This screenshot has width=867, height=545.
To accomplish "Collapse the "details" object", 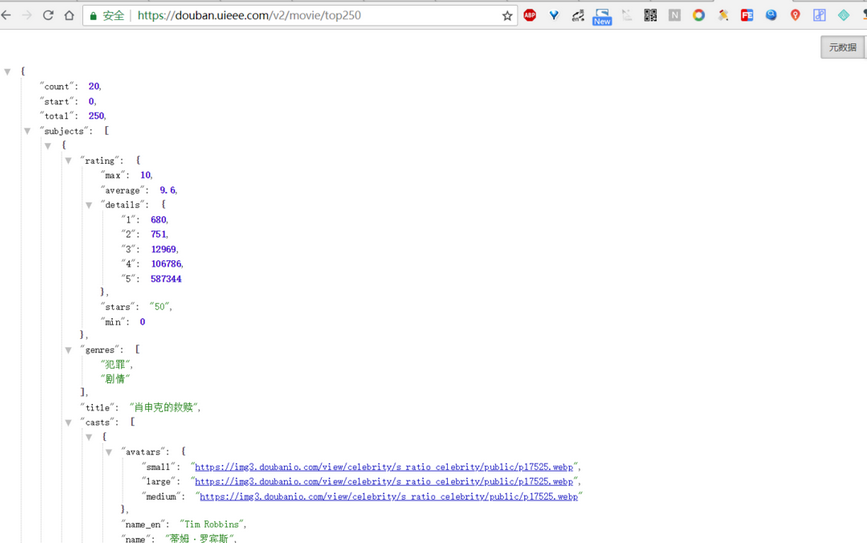I will point(88,205).
